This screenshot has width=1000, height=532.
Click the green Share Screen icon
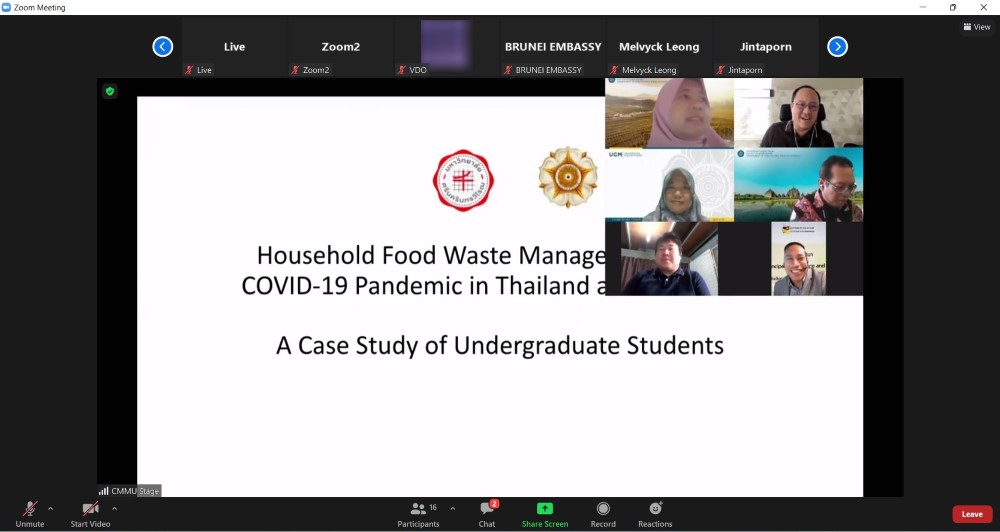(544, 509)
